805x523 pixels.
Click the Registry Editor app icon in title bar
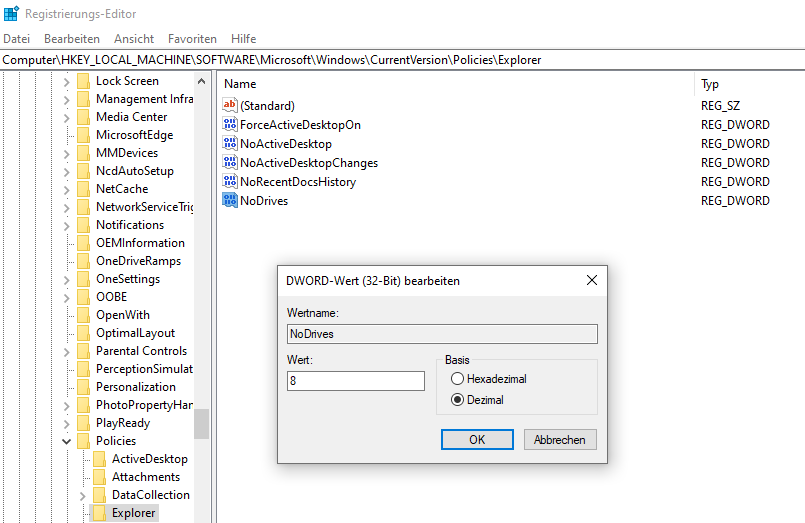pyautogui.click(x=11, y=13)
